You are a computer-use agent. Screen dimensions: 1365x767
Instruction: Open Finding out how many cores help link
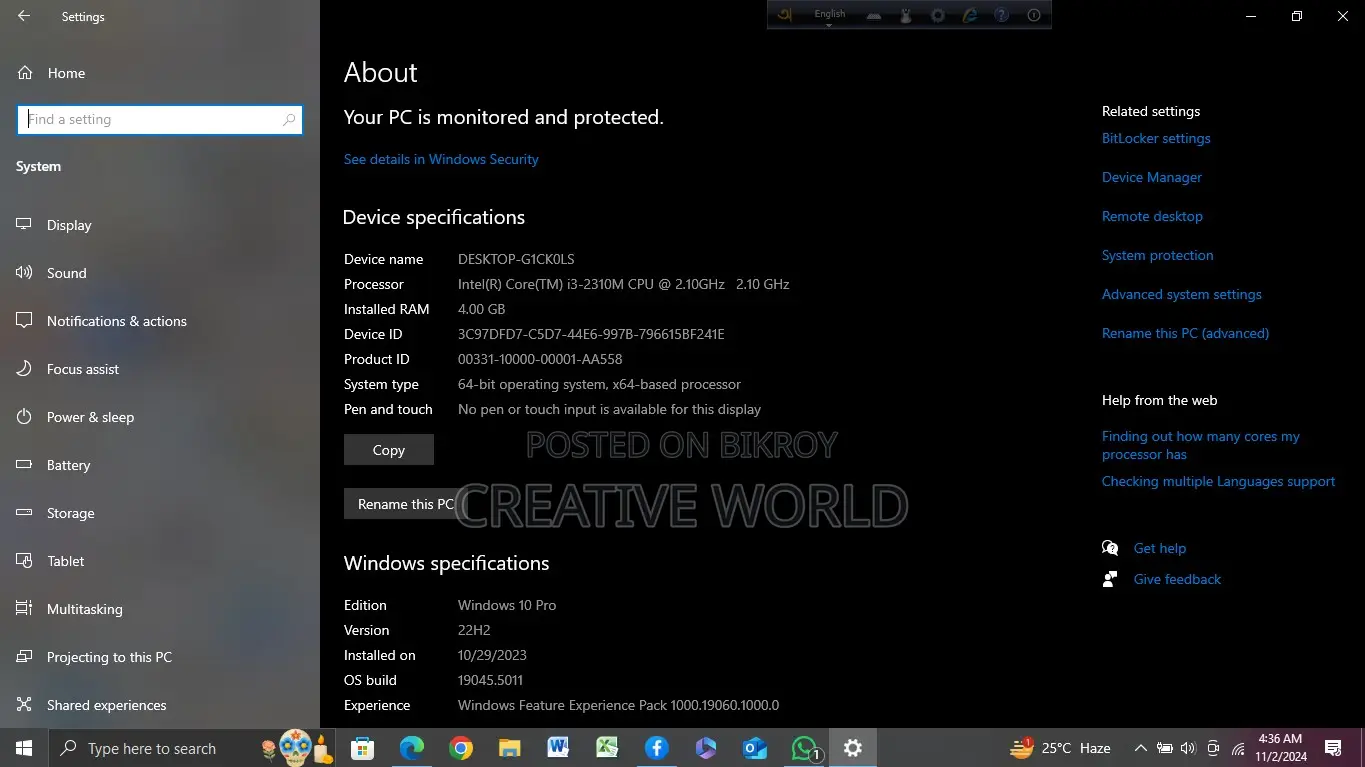pos(1201,445)
